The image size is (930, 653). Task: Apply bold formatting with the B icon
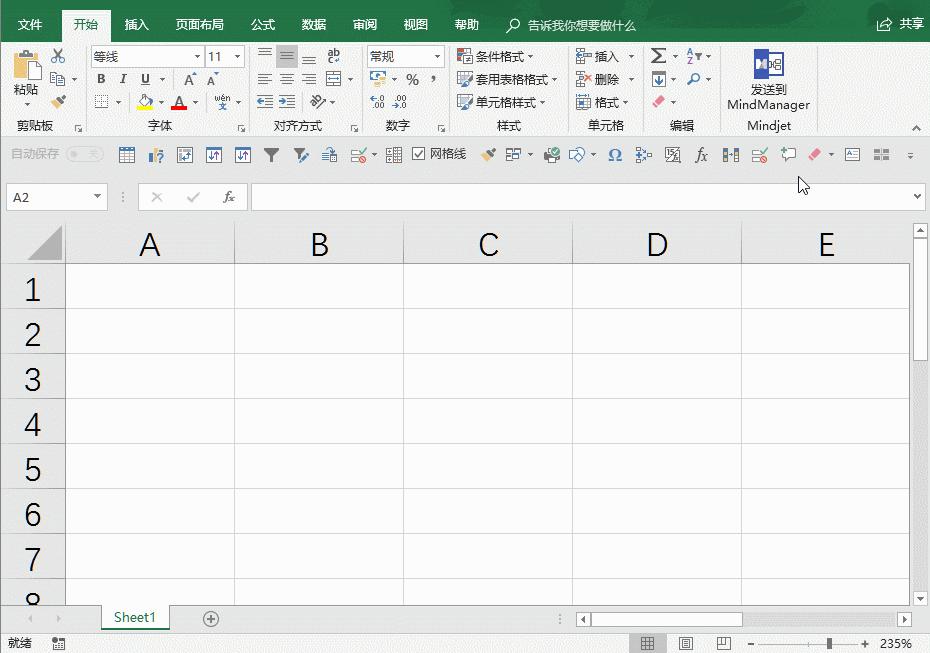101,78
